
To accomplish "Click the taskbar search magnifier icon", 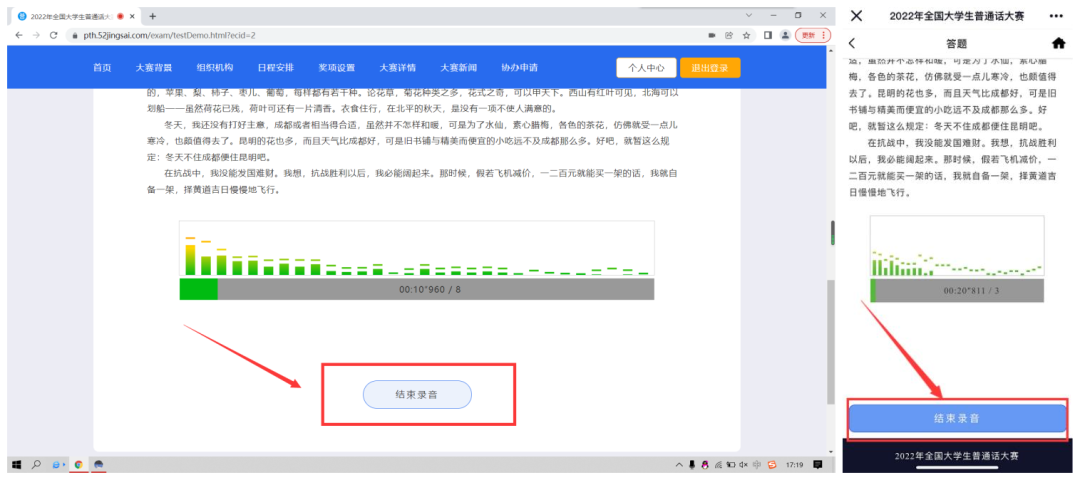I will pos(37,465).
